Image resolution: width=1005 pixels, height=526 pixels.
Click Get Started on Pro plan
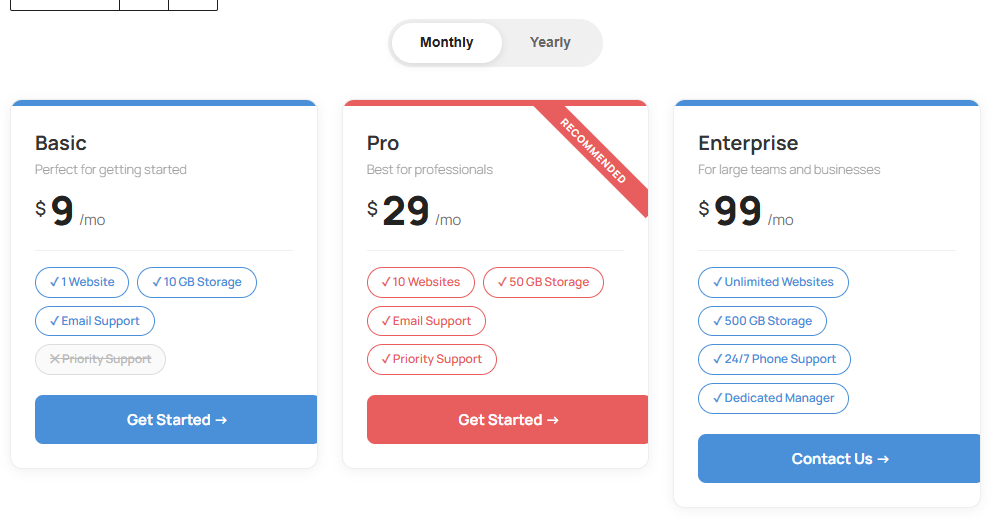(507, 420)
